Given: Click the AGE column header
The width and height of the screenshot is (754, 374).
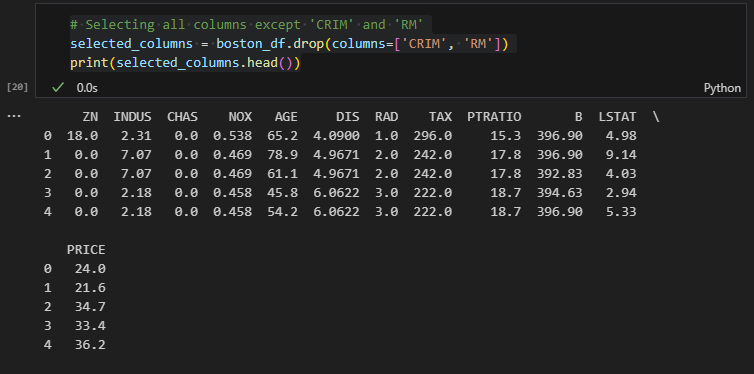Looking at the screenshot, I should tap(286, 117).
